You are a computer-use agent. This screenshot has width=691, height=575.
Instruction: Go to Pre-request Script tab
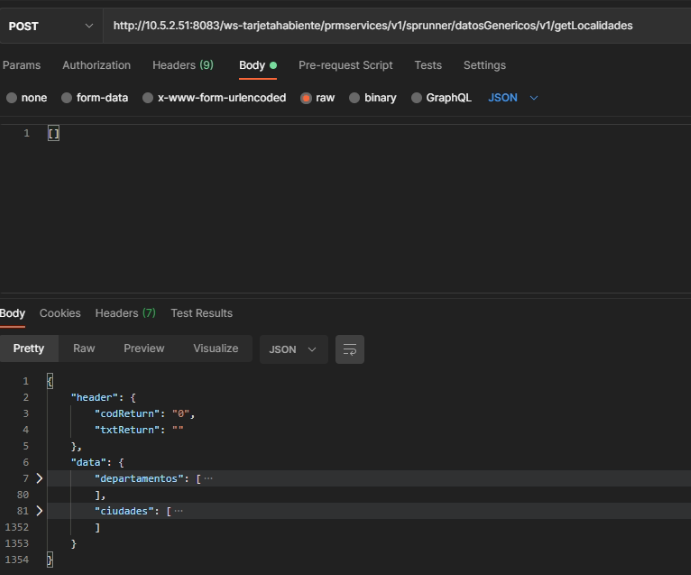345,65
